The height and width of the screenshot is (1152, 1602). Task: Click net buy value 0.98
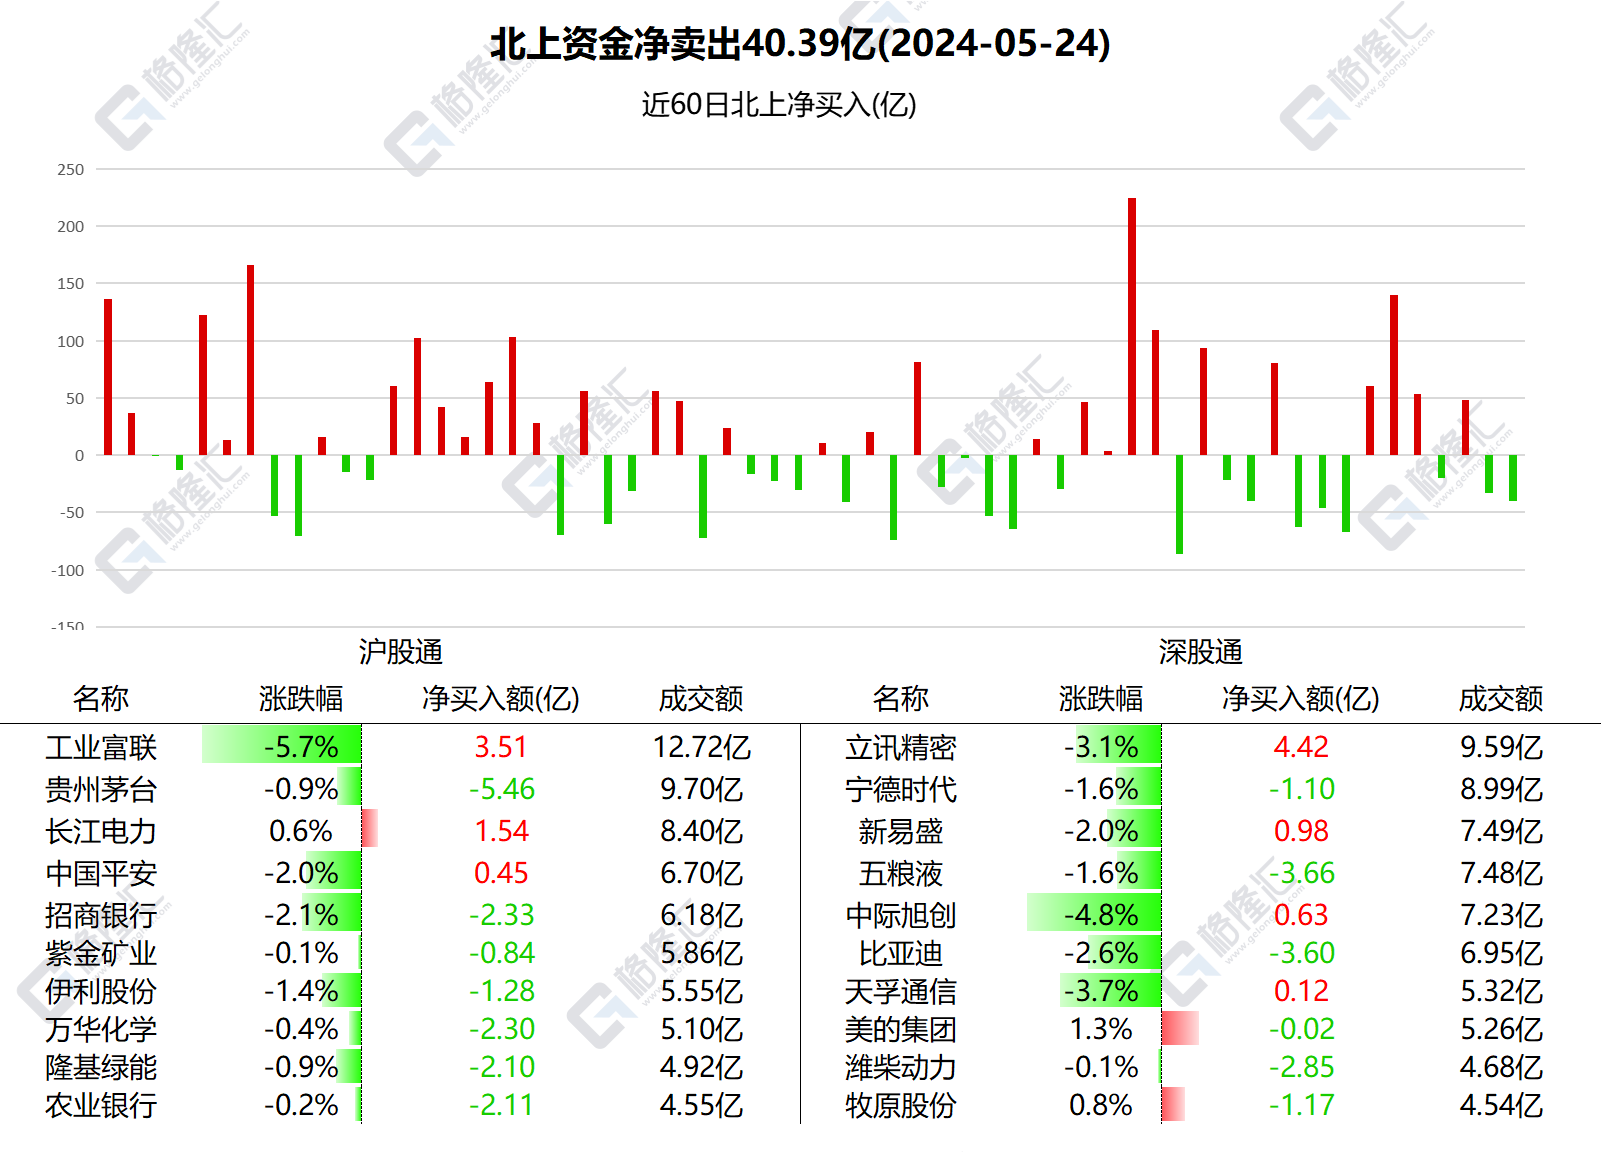(1301, 831)
